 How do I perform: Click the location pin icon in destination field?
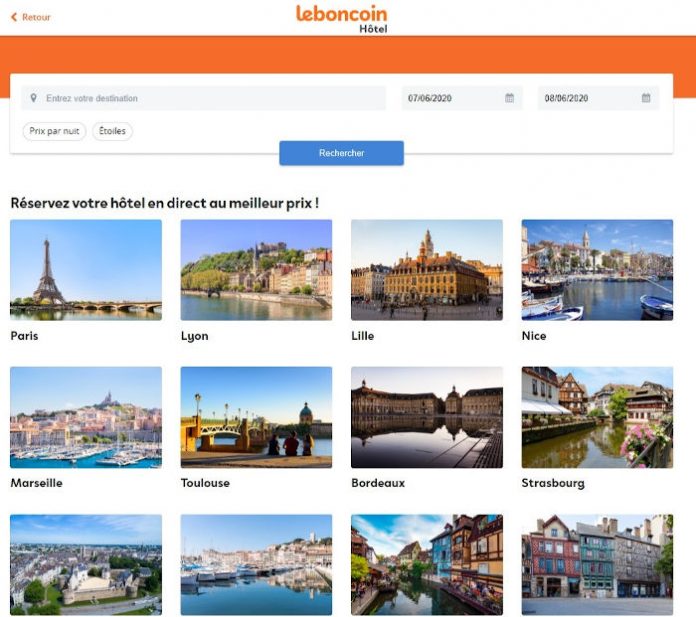pyautogui.click(x=34, y=98)
